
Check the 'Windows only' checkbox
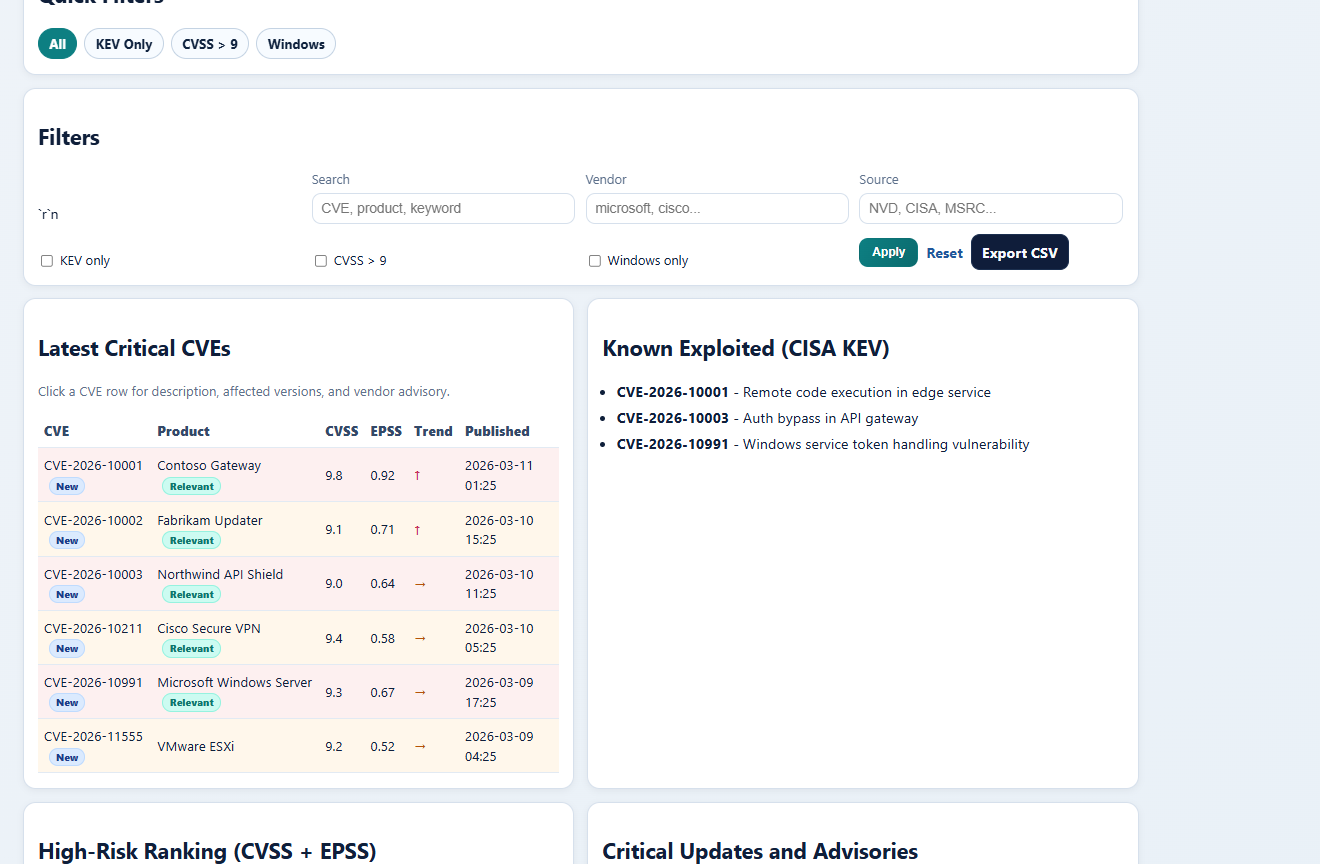tap(595, 261)
